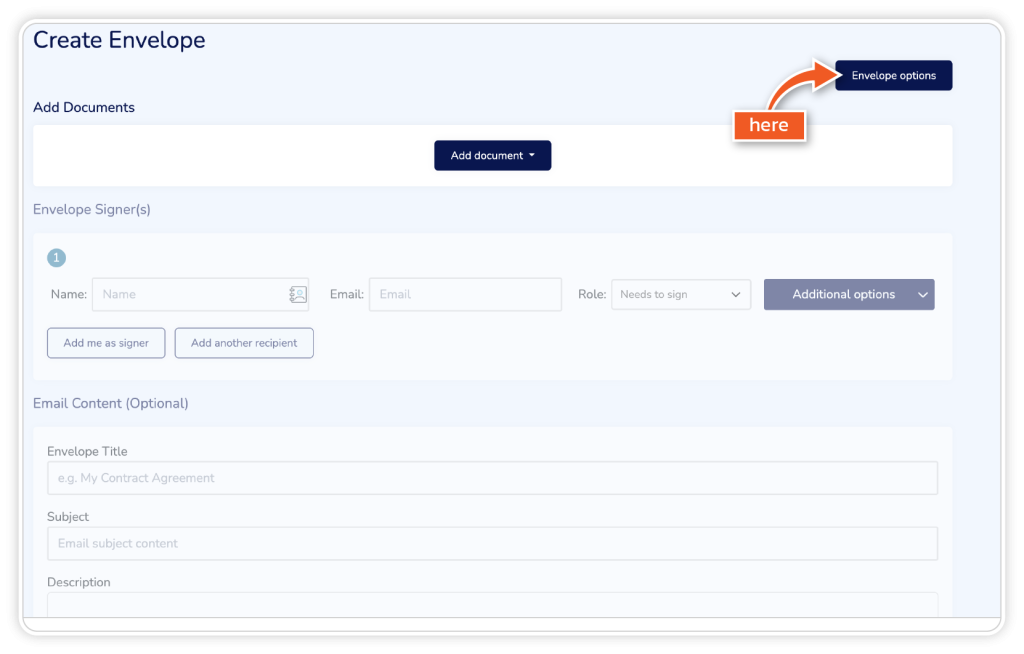Focus the Description text area
The image size is (1024, 654).
point(492,605)
